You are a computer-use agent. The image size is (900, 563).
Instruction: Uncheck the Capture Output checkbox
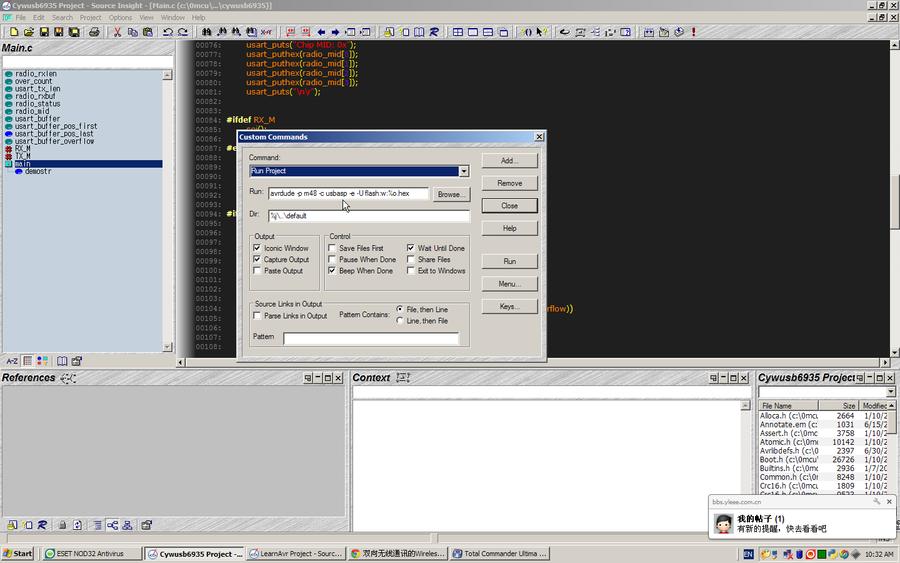[x=257, y=259]
